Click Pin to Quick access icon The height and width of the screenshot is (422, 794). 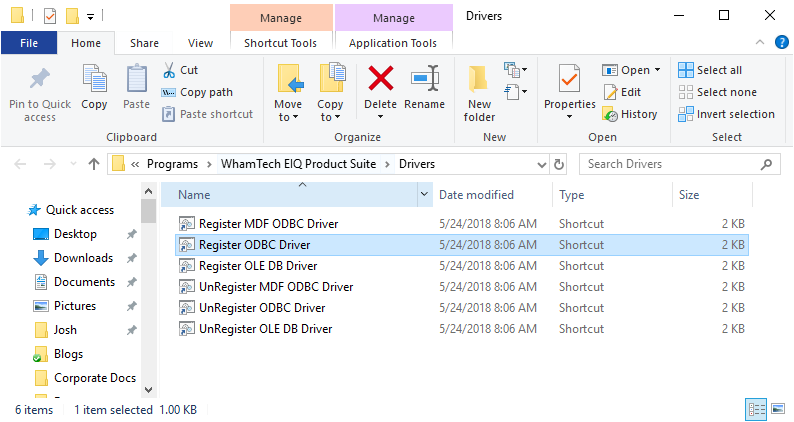click(x=40, y=80)
